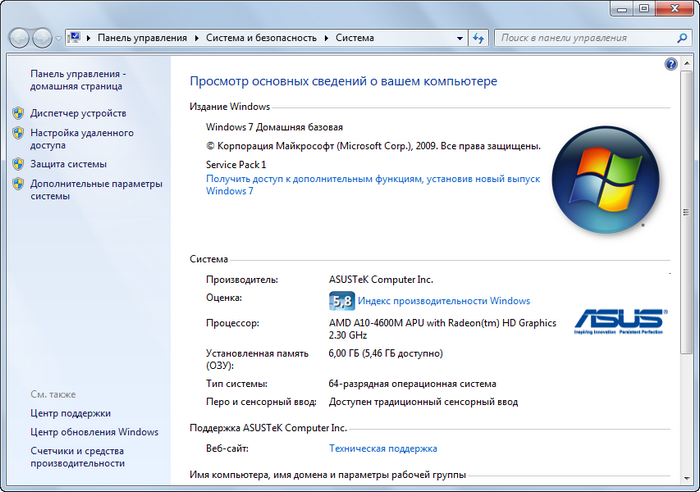700x492 pixels.
Task: Open Дополнительные параметры системы link
Action: [x=96, y=190]
